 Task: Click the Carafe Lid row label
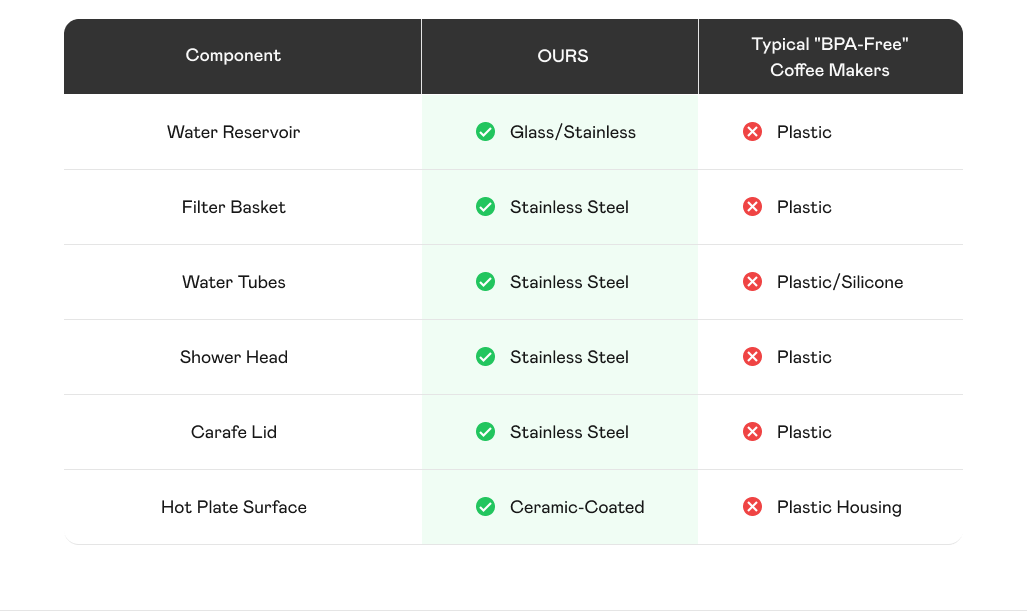233,432
